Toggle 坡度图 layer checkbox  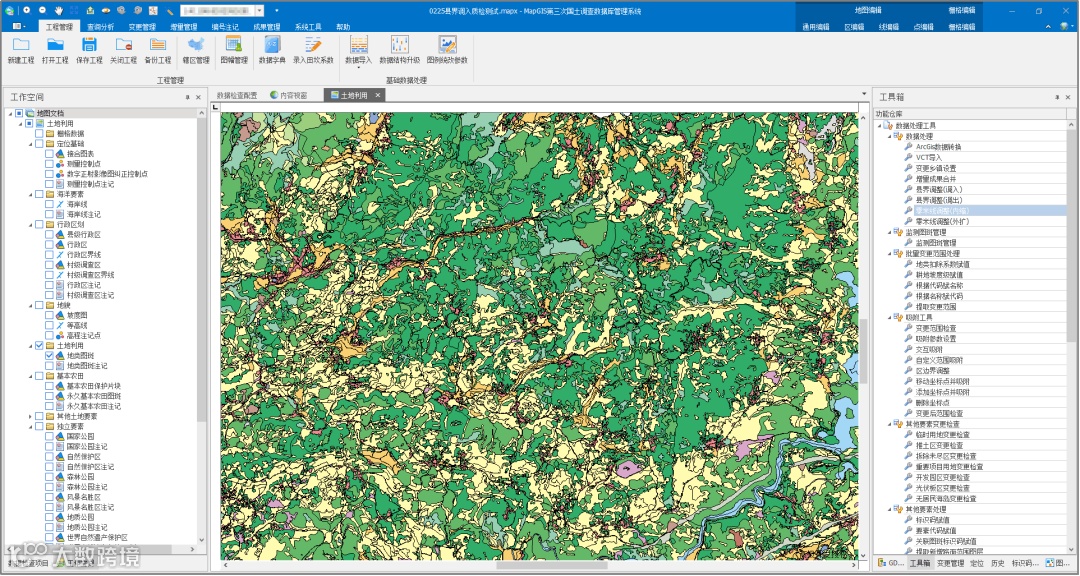49,316
